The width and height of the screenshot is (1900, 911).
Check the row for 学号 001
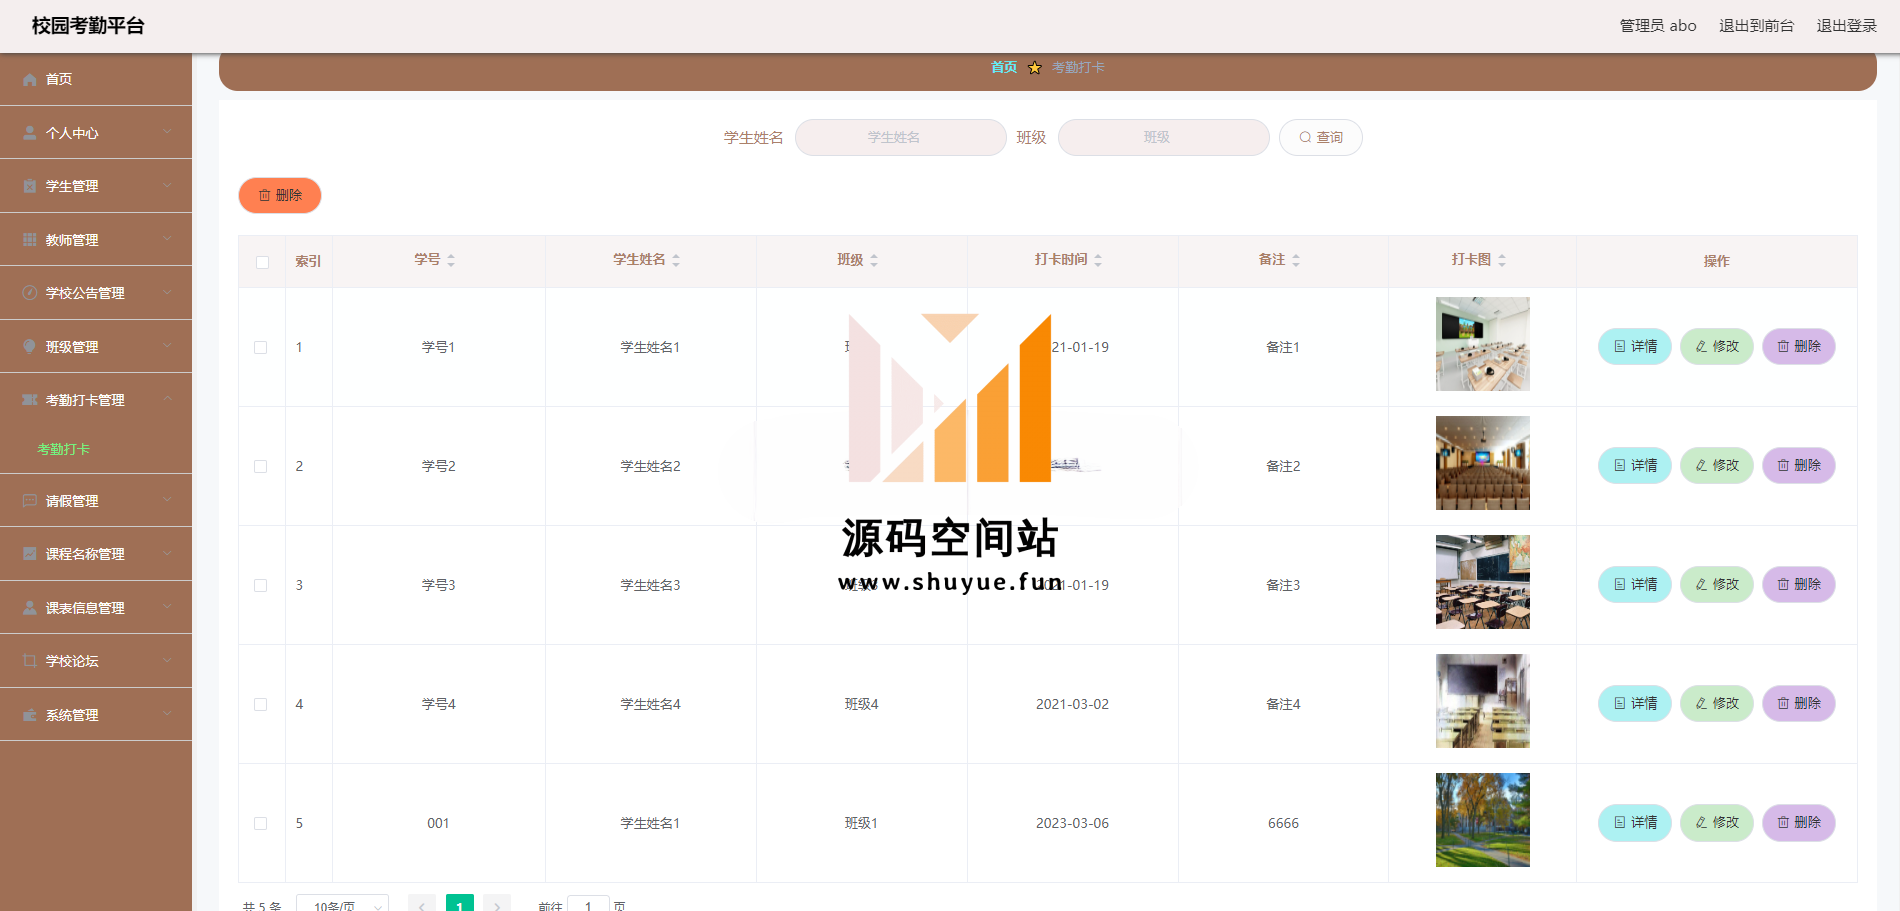point(261,824)
